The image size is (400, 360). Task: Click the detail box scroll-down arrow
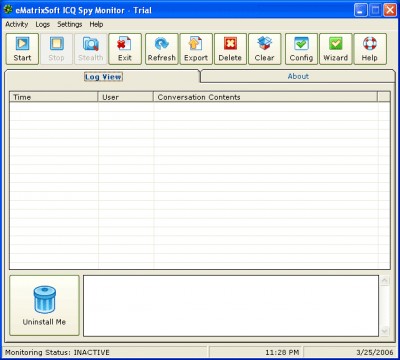(x=384, y=331)
